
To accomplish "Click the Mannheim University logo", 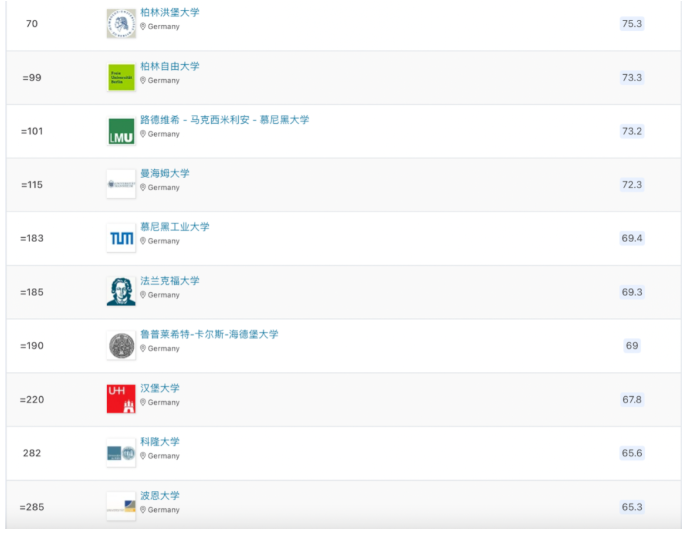I will 121,185.
